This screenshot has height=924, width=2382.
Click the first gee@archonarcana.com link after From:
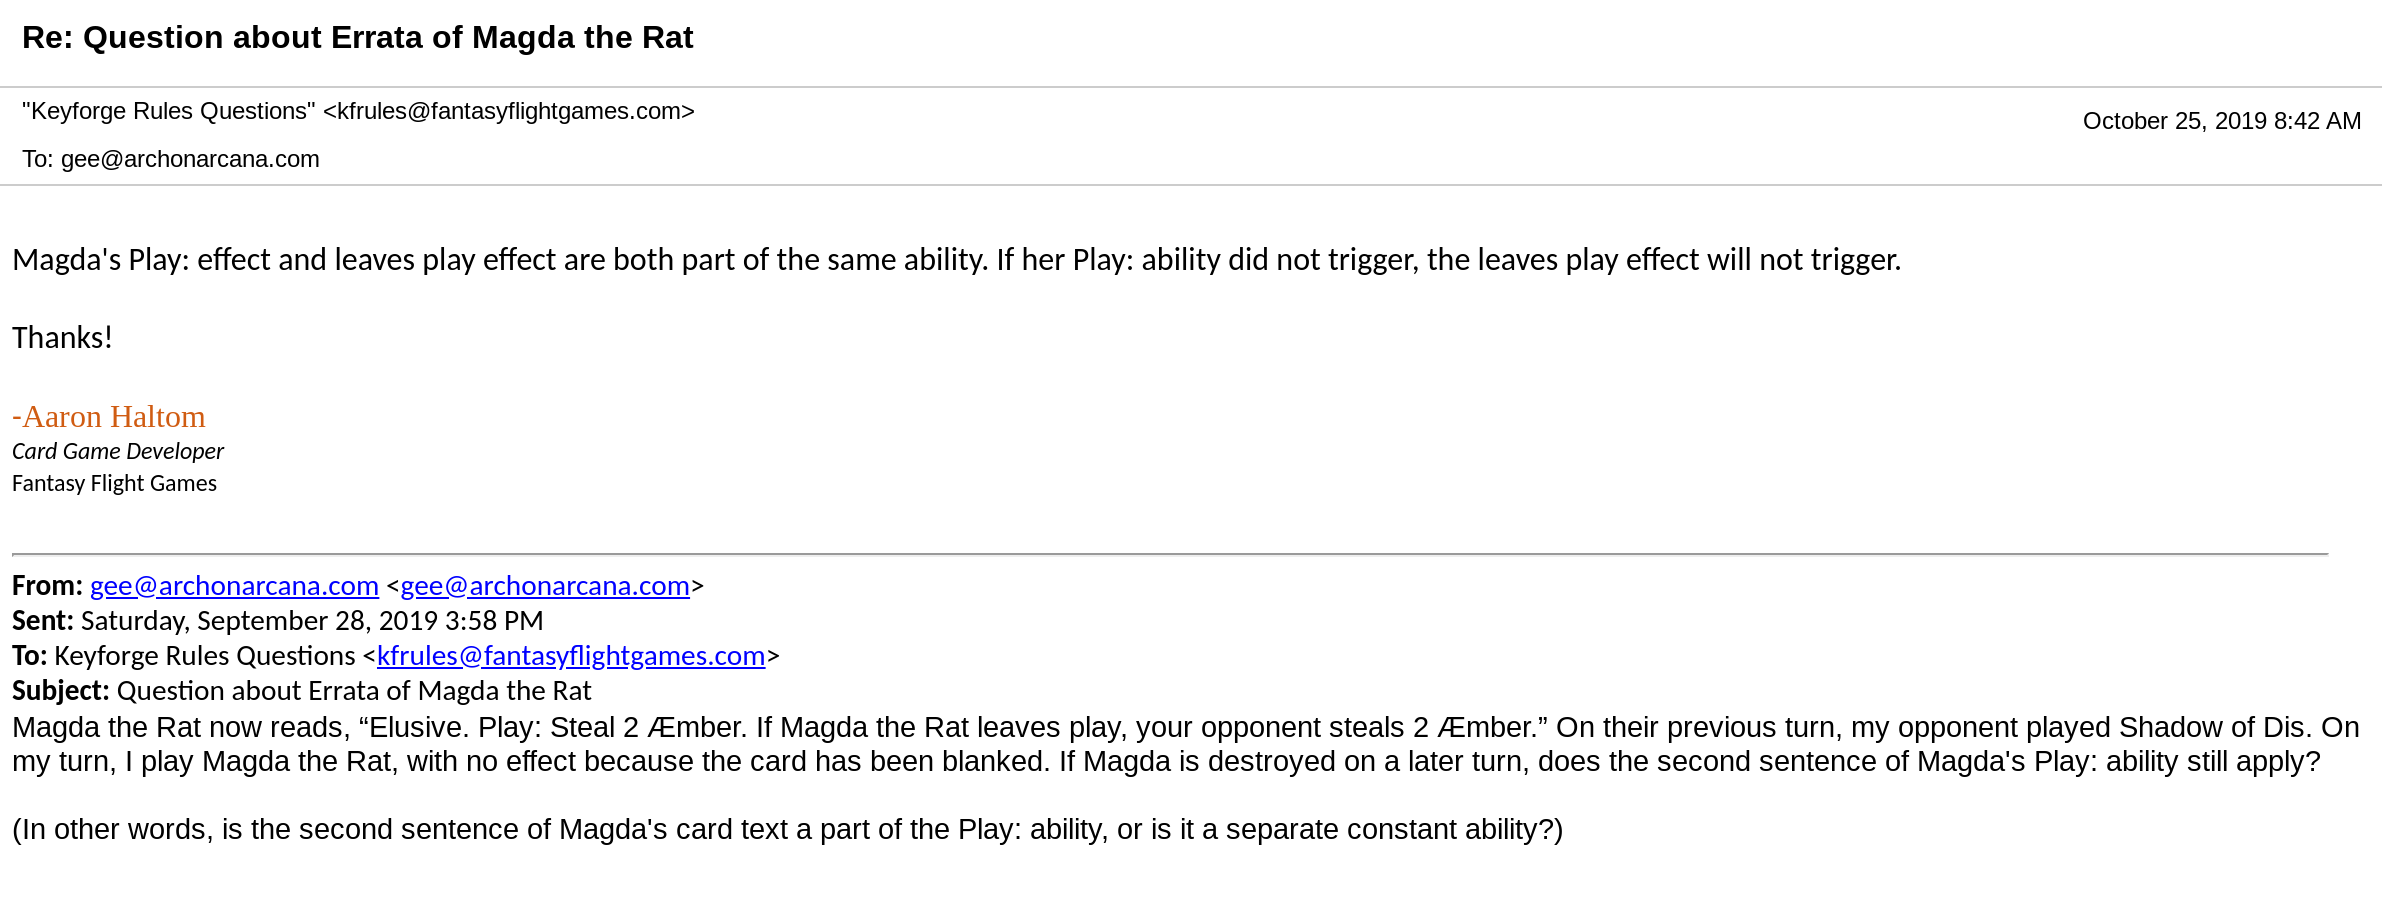pos(234,586)
